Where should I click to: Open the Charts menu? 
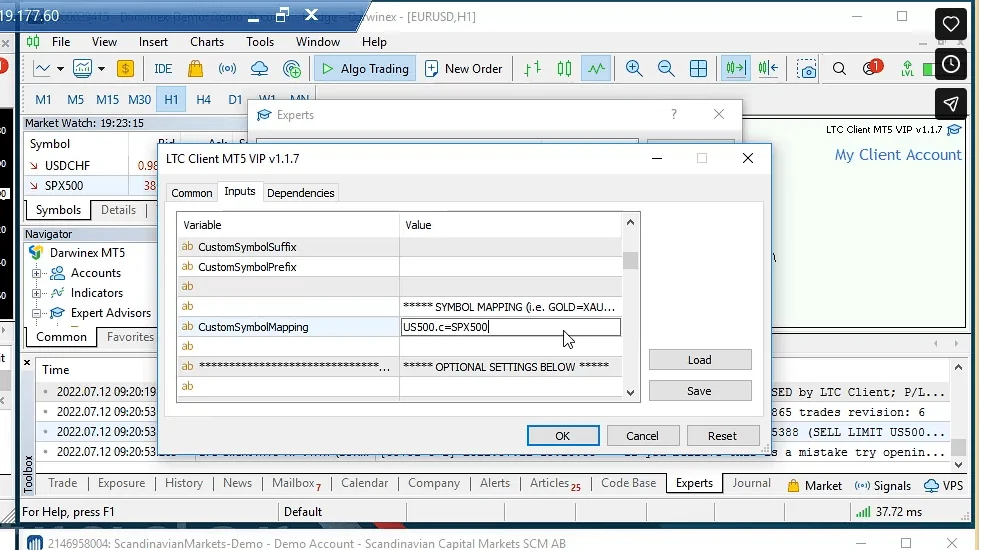[207, 42]
